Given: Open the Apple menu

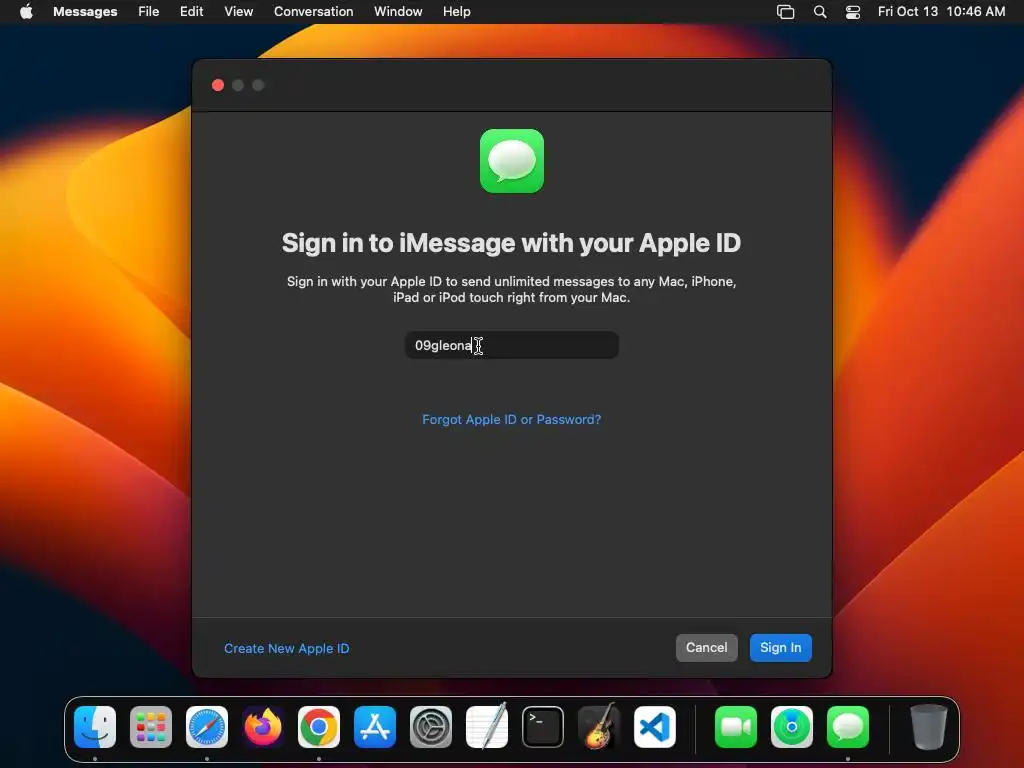Looking at the screenshot, I should tap(26, 11).
